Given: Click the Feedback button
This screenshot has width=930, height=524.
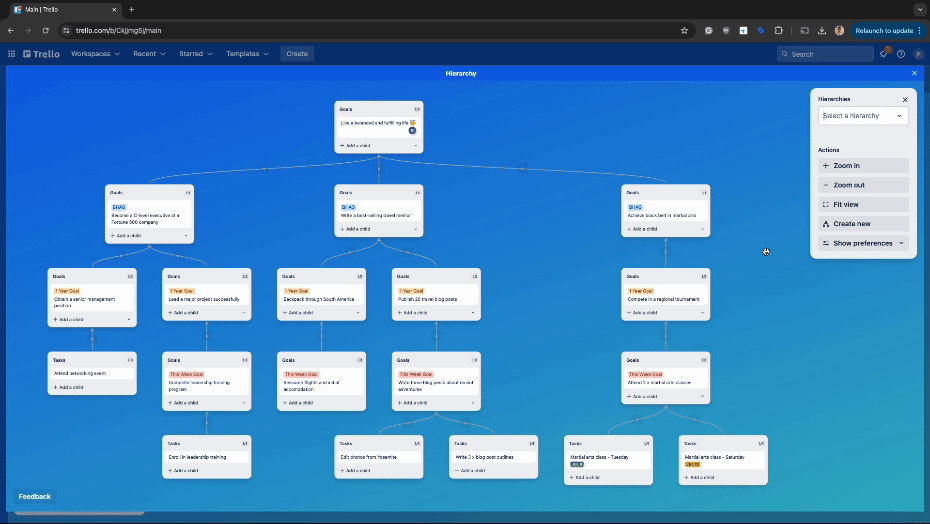Looking at the screenshot, I should pos(34,497).
